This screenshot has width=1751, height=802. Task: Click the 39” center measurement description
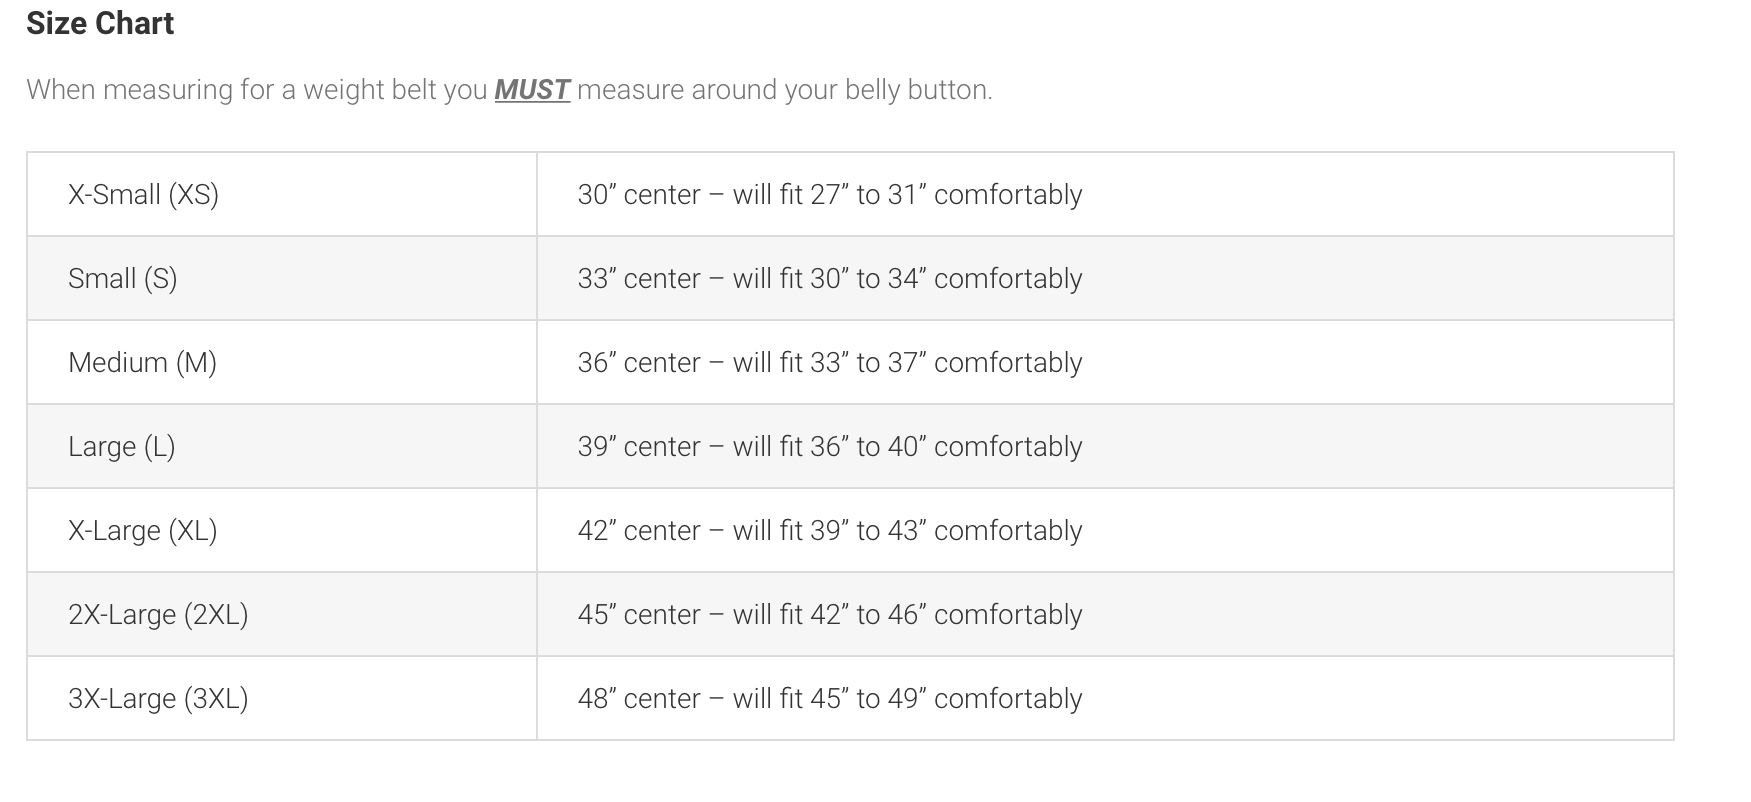tap(830, 446)
